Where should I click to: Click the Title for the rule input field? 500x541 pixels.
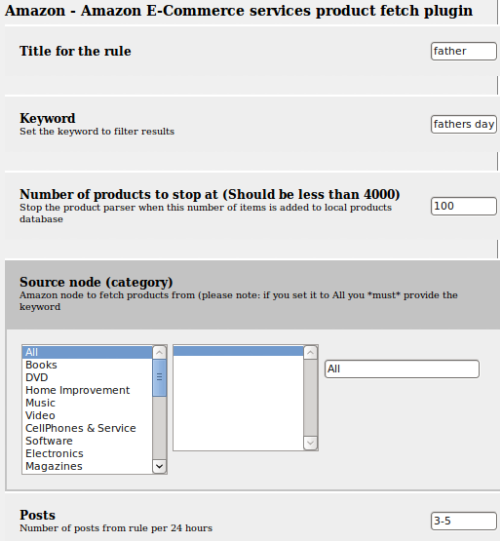(x=463, y=51)
